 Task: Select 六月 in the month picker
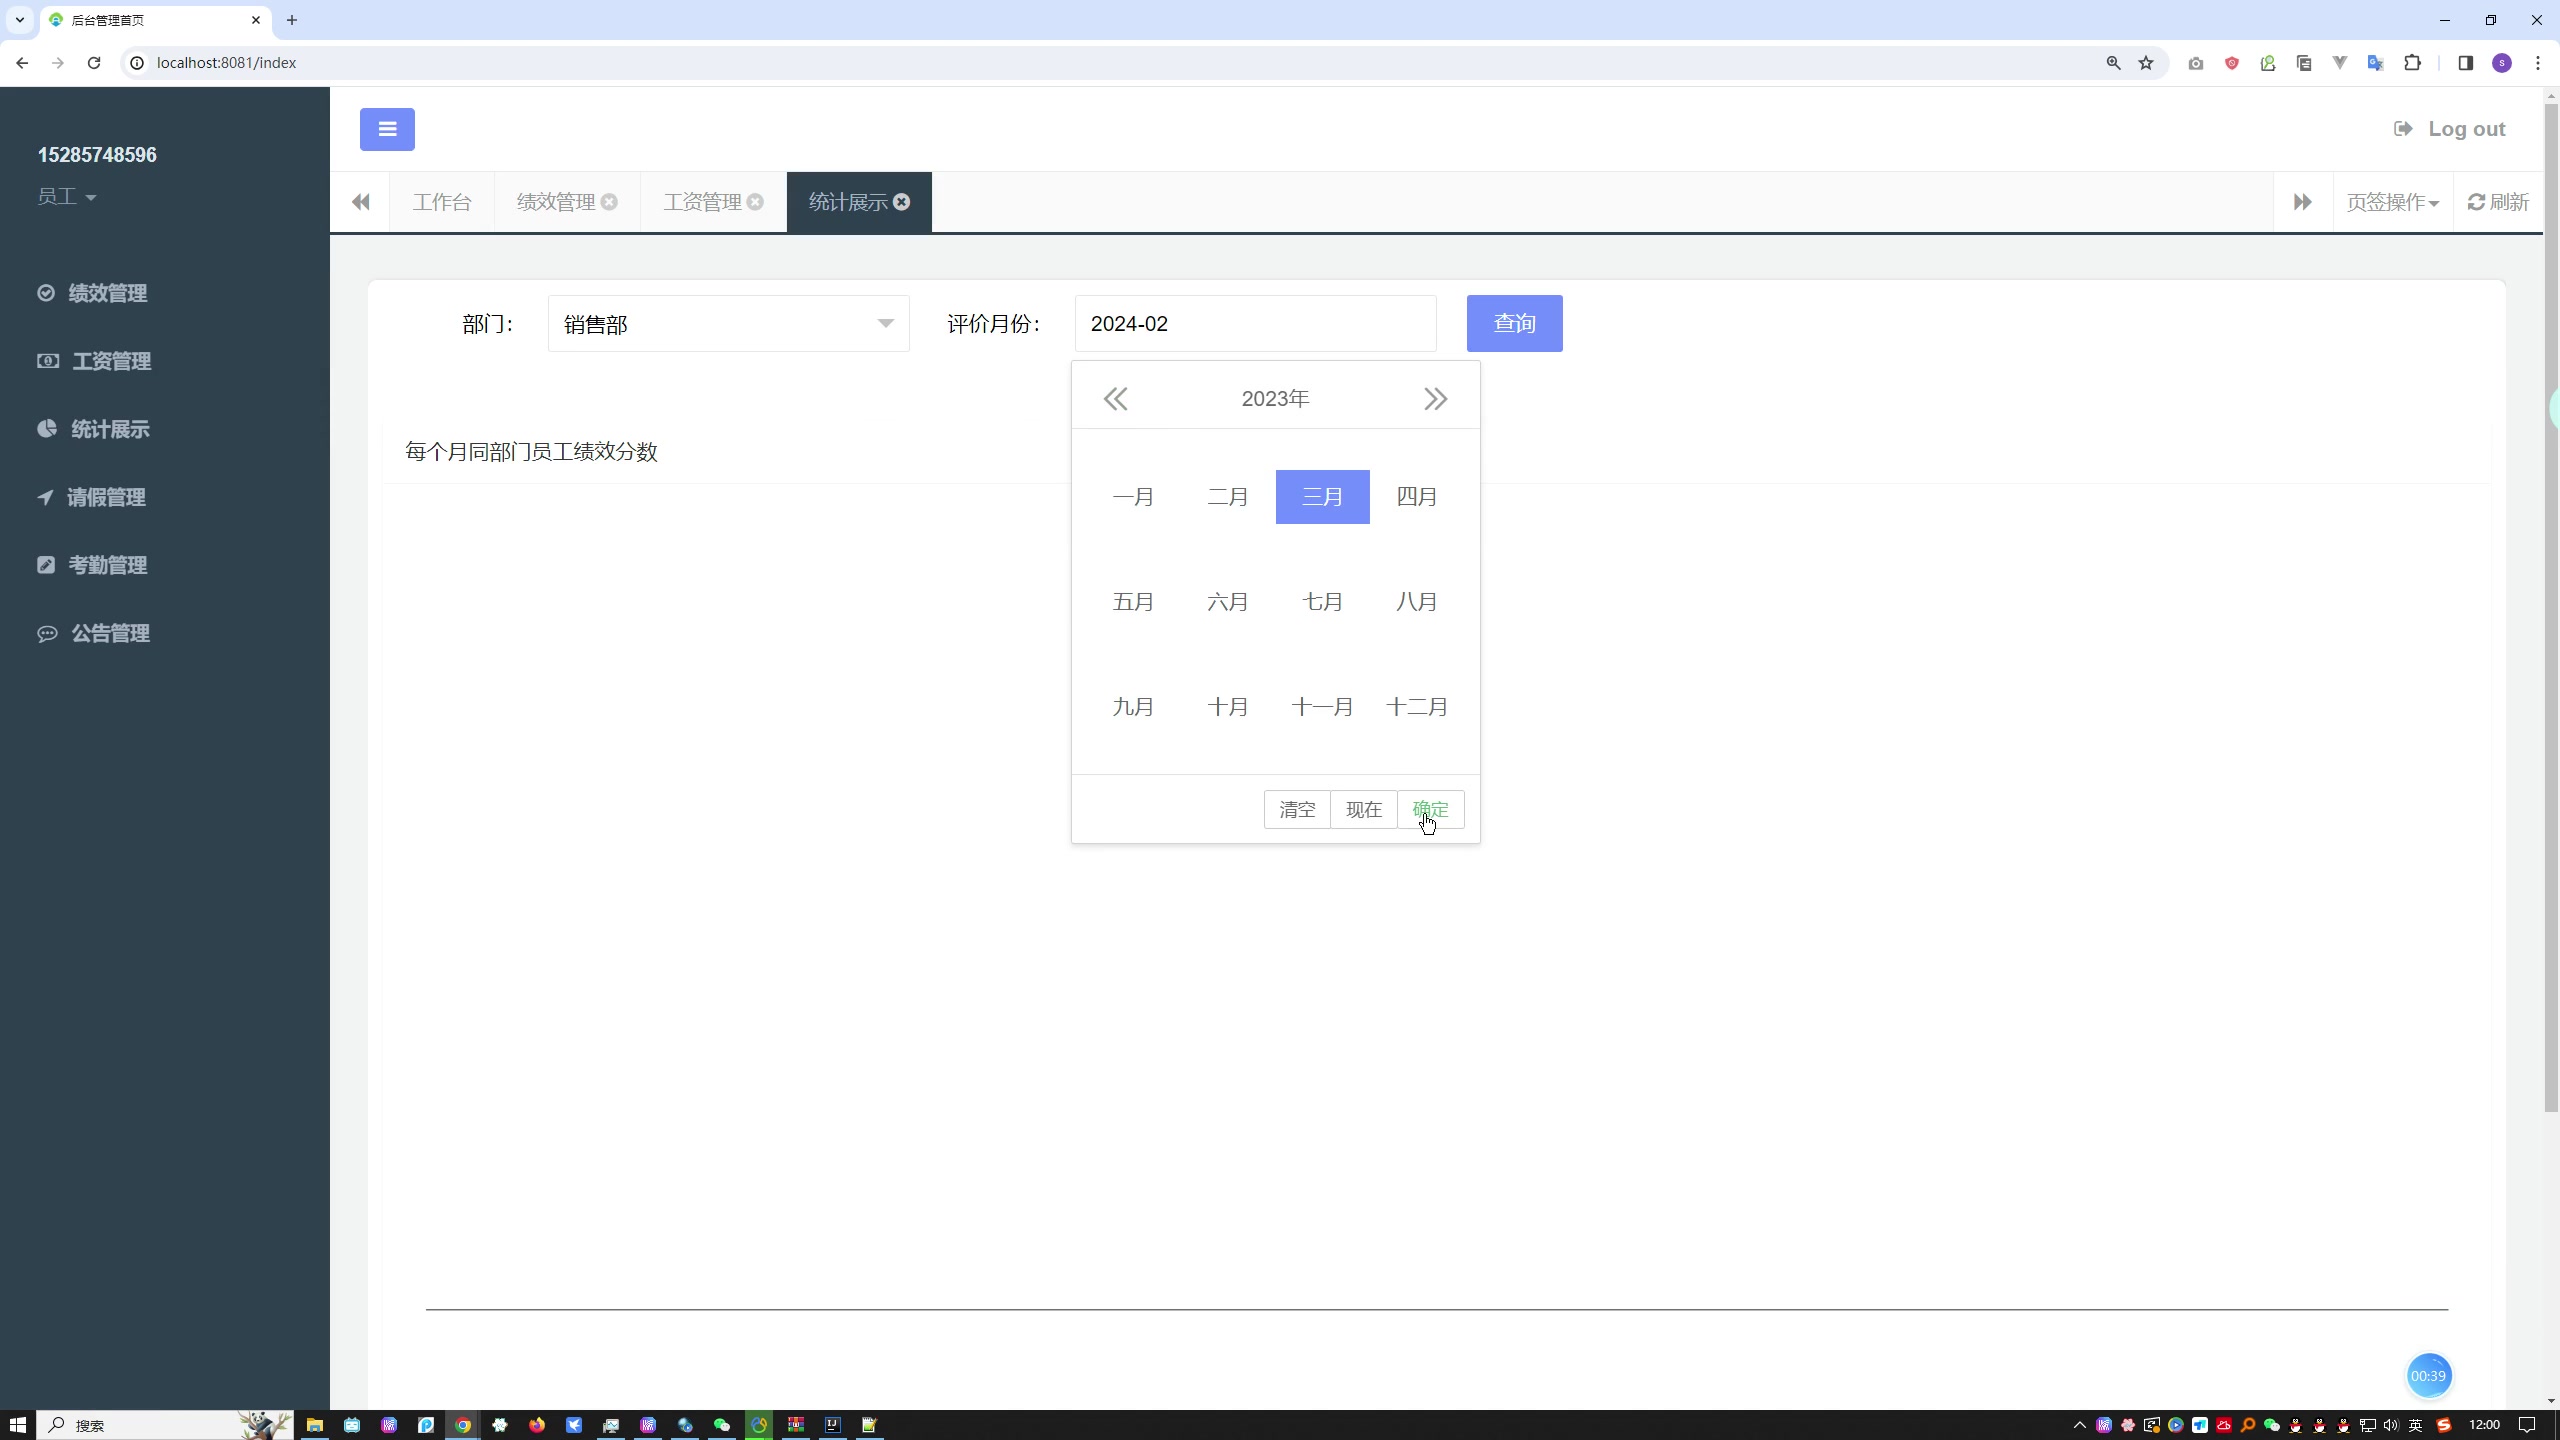pyautogui.click(x=1228, y=602)
